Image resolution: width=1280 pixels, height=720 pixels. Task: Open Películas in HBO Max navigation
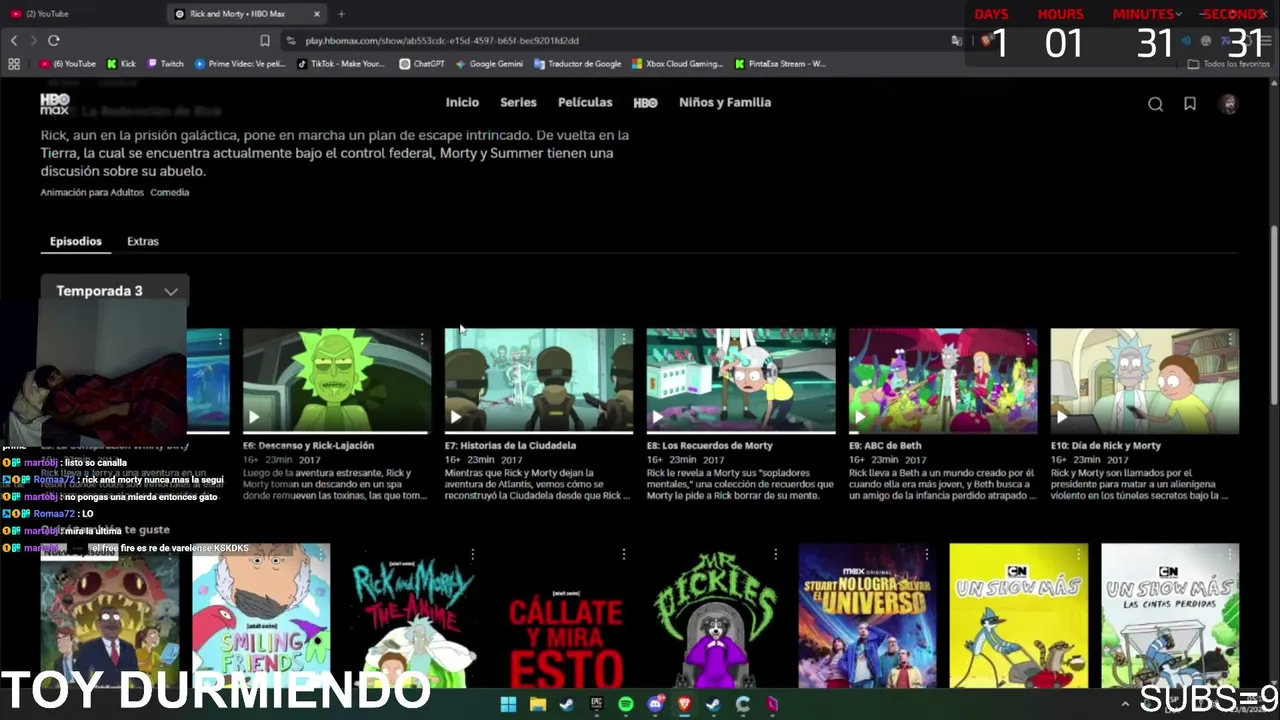pos(585,102)
